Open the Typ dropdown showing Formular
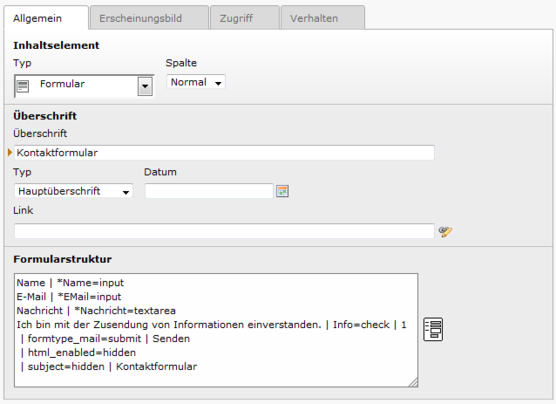 (x=84, y=85)
